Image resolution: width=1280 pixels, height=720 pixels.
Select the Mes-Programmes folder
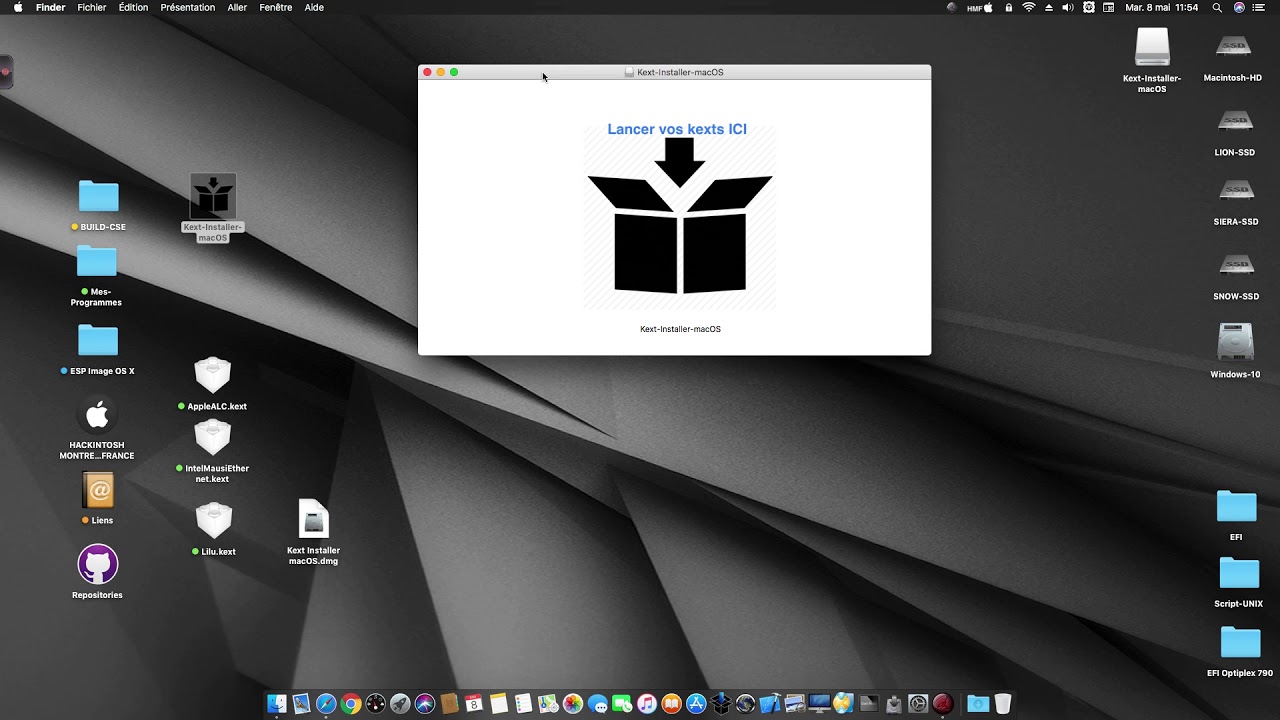96,262
